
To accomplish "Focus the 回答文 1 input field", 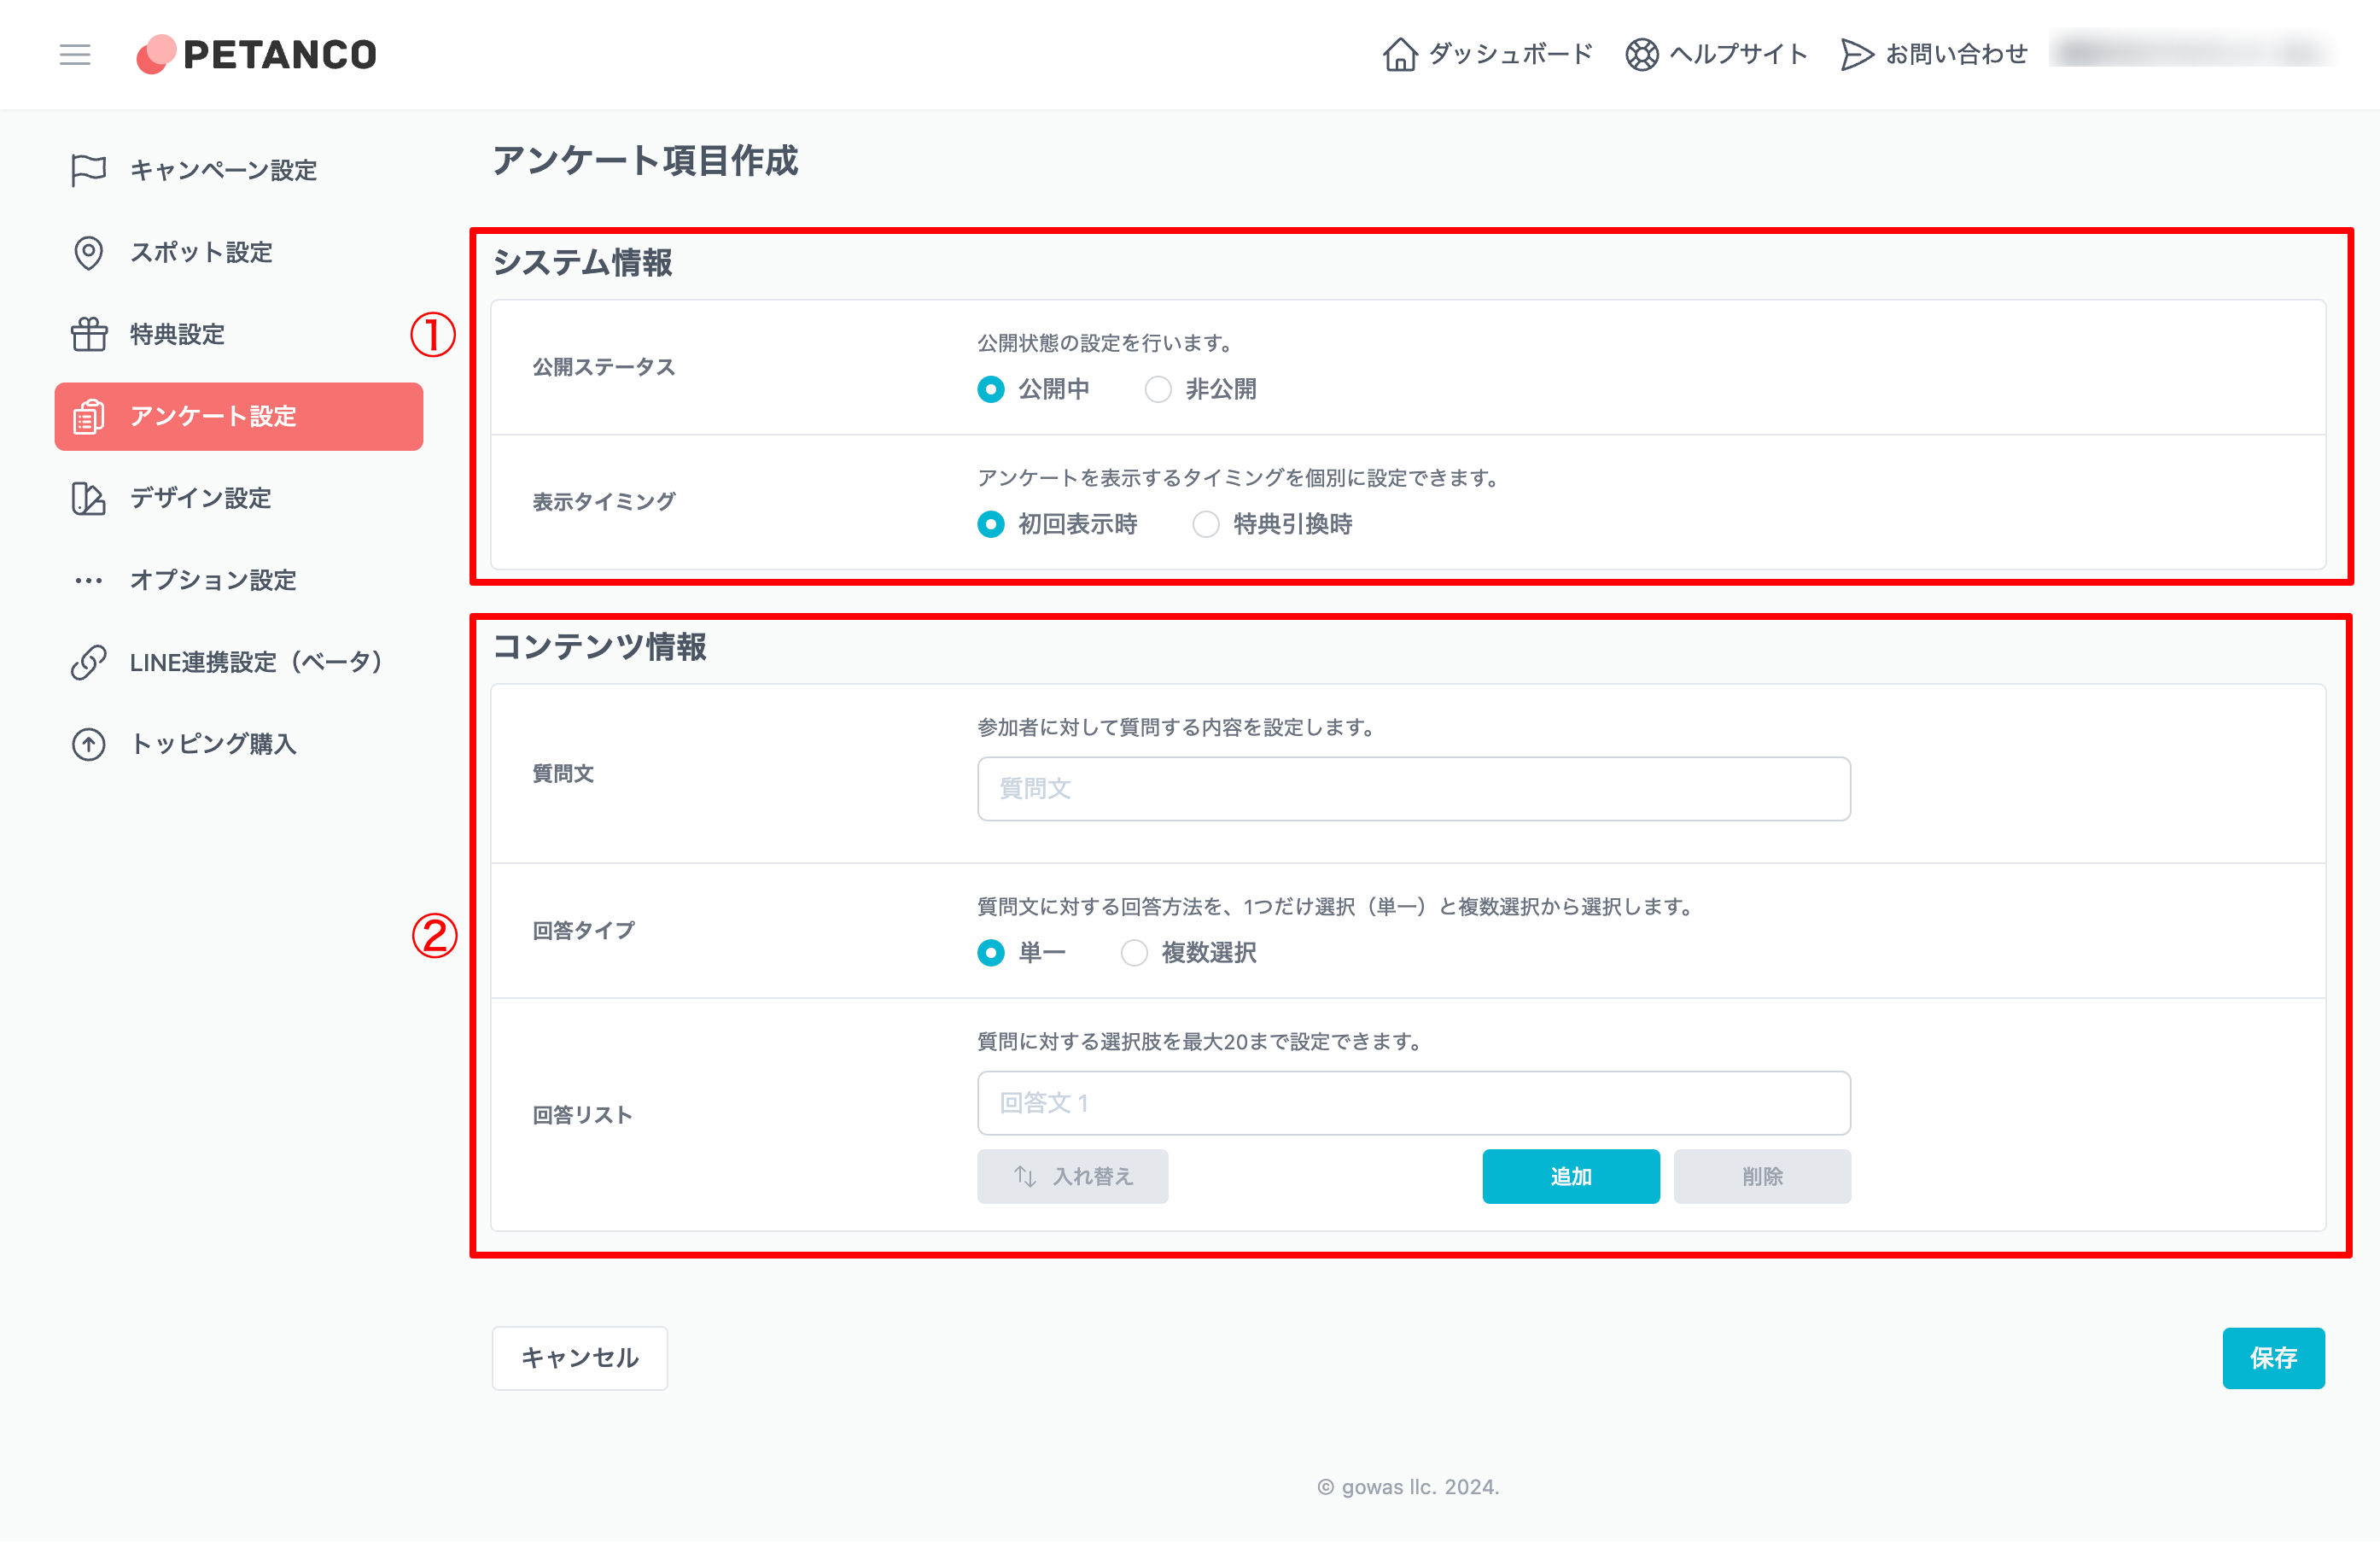I will coord(1413,1103).
